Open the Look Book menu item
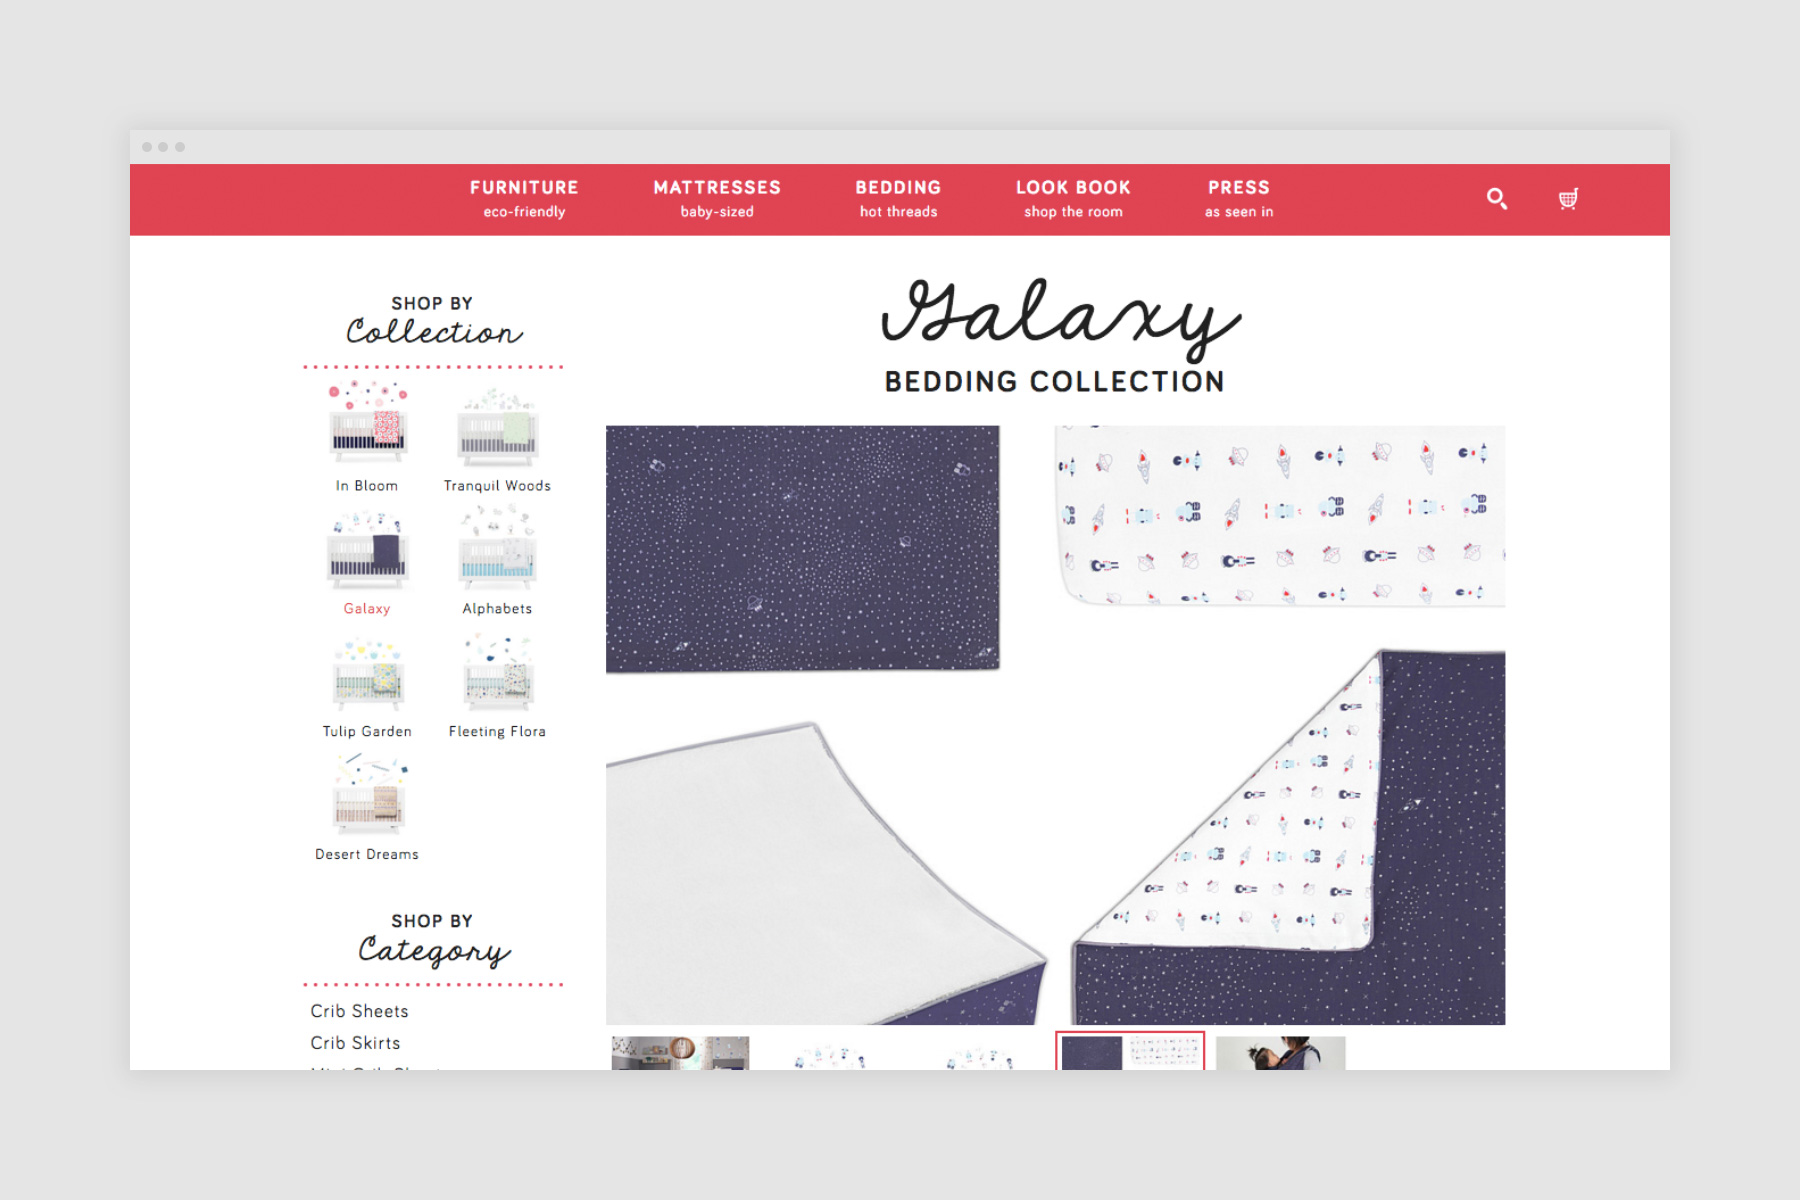The image size is (1800, 1200). pos(1073,198)
